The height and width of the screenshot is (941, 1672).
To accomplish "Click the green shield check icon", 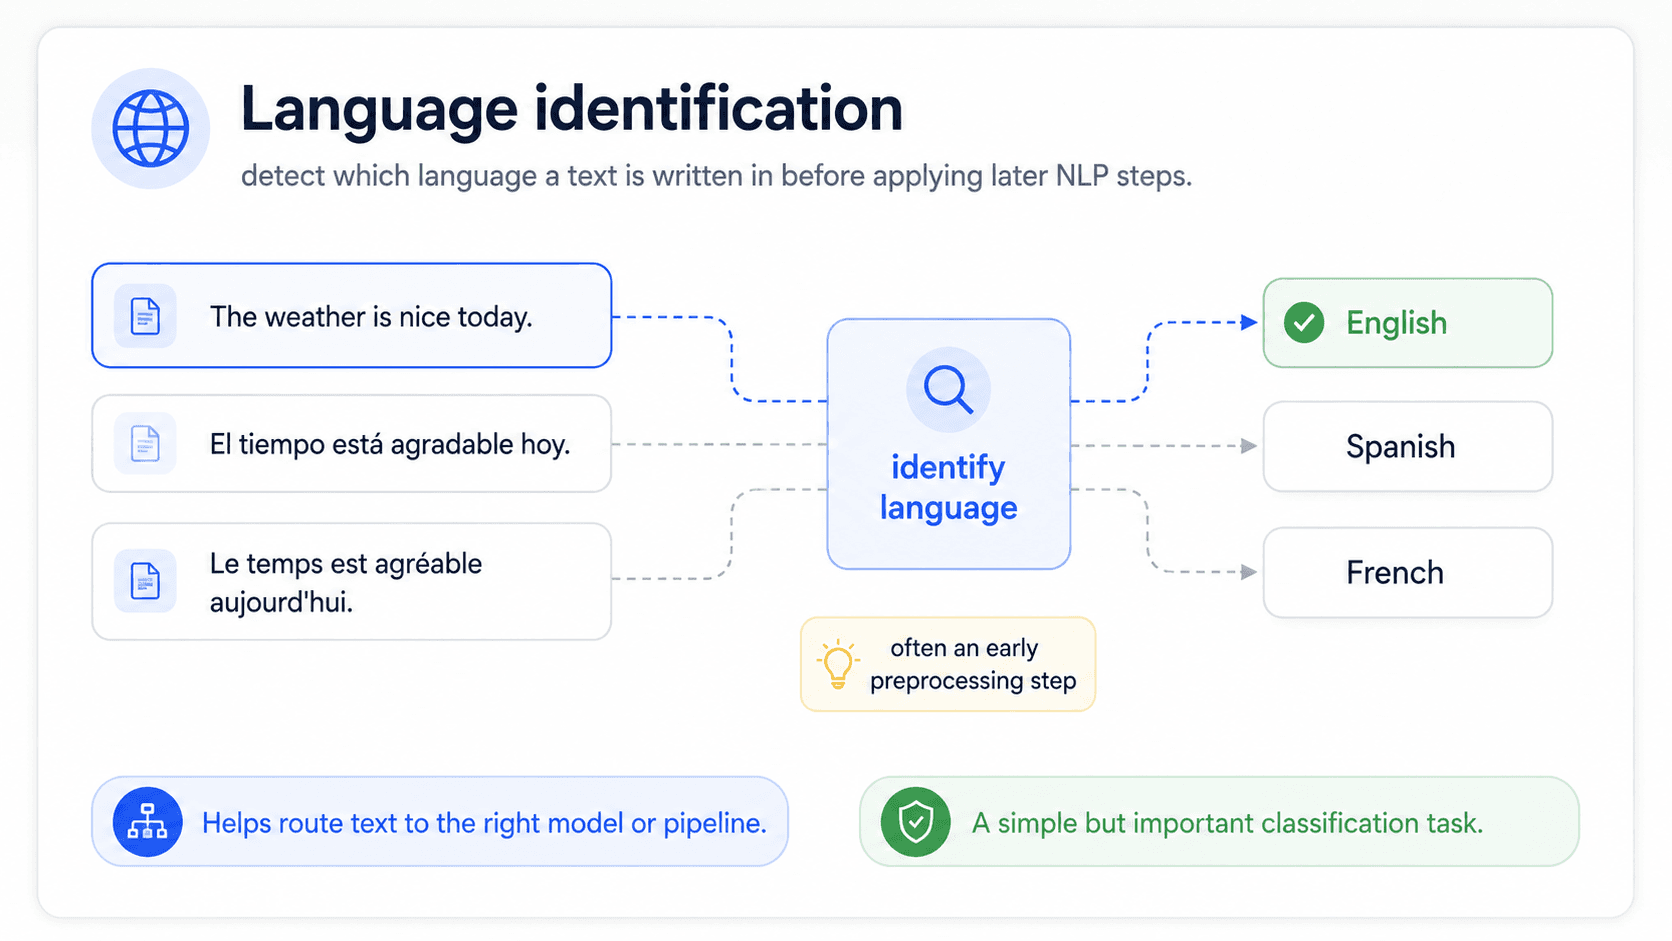I will coord(915,822).
